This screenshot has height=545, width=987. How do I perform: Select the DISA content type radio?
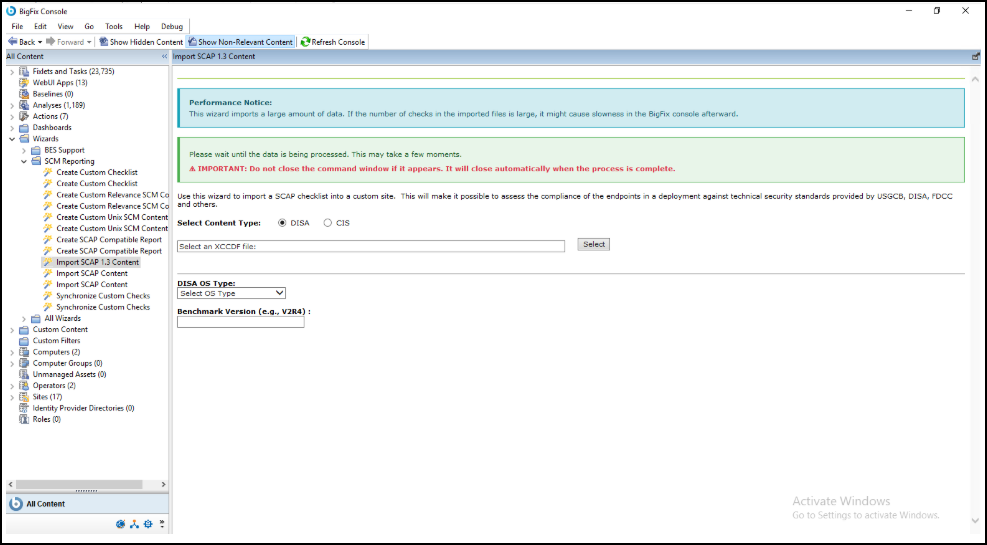point(282,223)
